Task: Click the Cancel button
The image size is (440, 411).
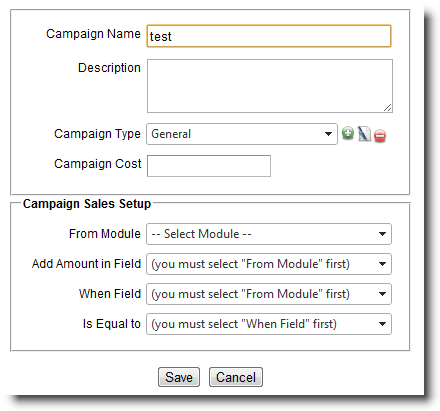Action: pos(236,377)
